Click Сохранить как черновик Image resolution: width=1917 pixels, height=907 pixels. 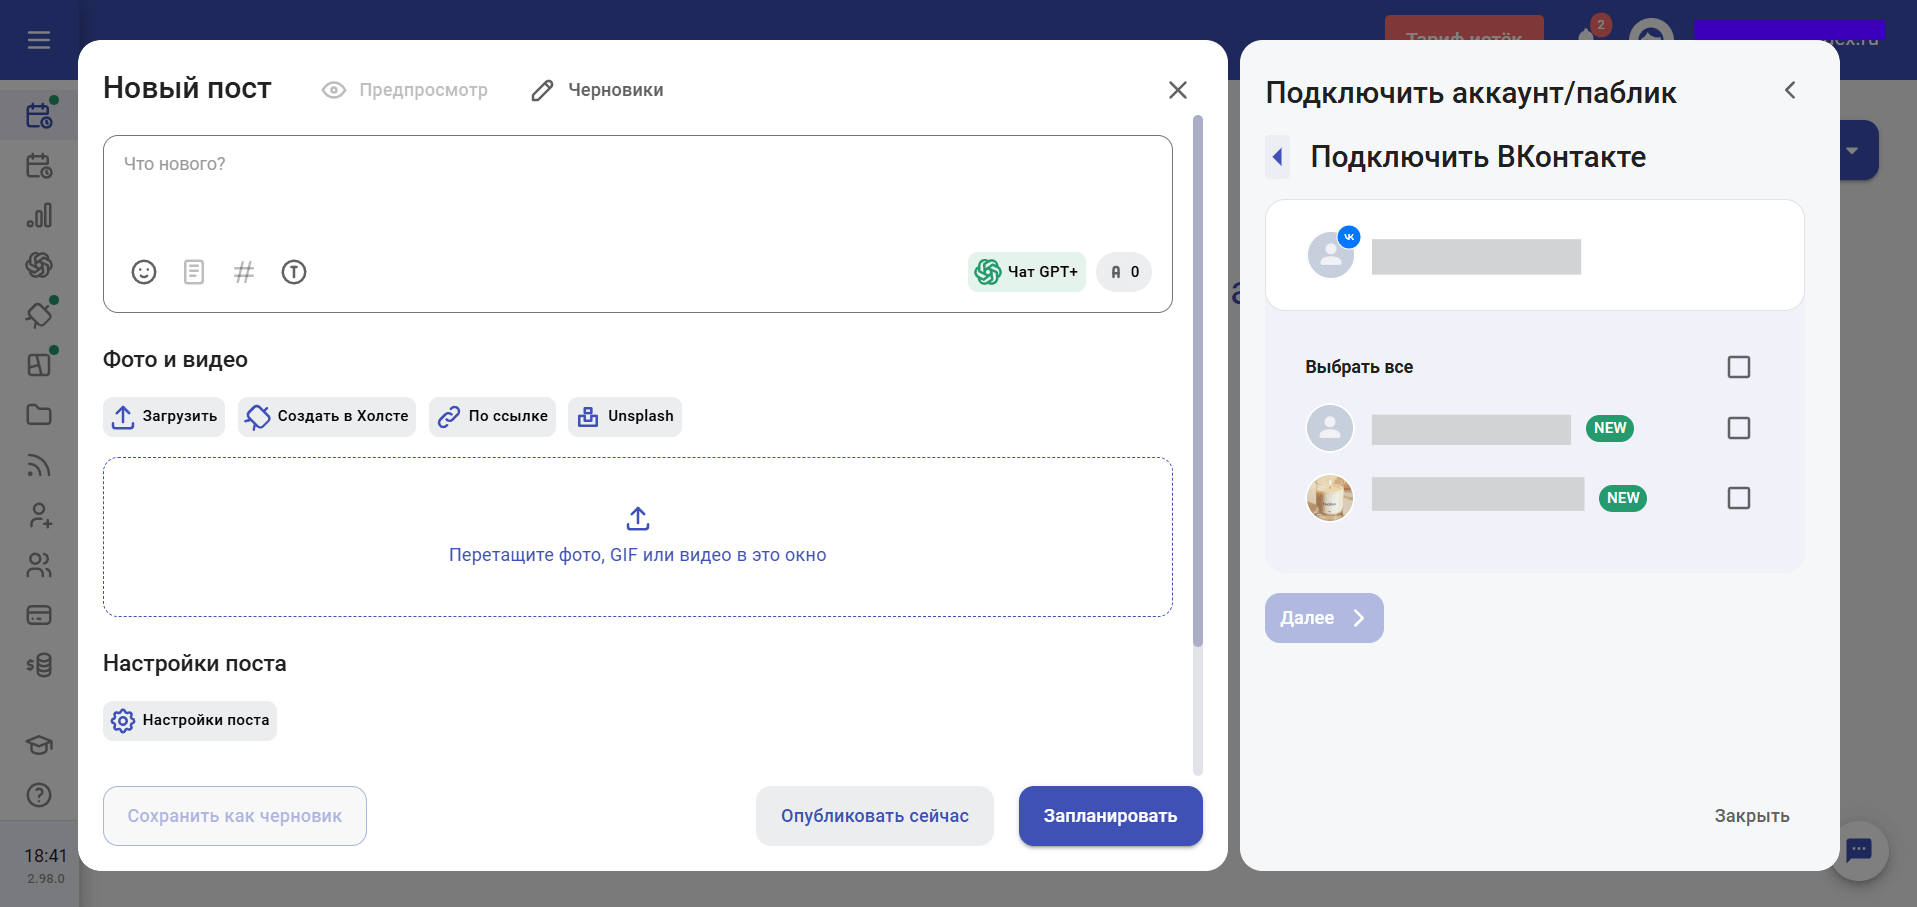click(x=235, y=816)
